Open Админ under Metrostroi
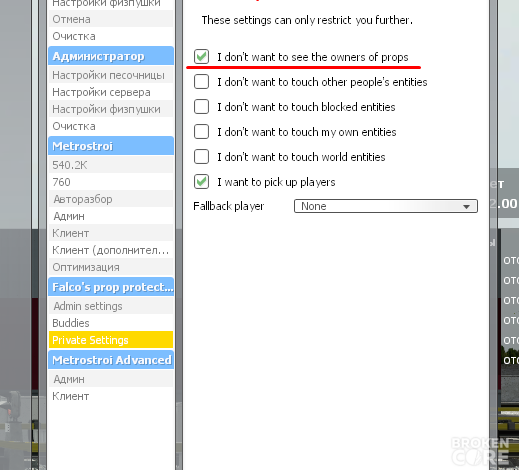The height and width of the screenshot is (470, 519). [x=111, y=216]
